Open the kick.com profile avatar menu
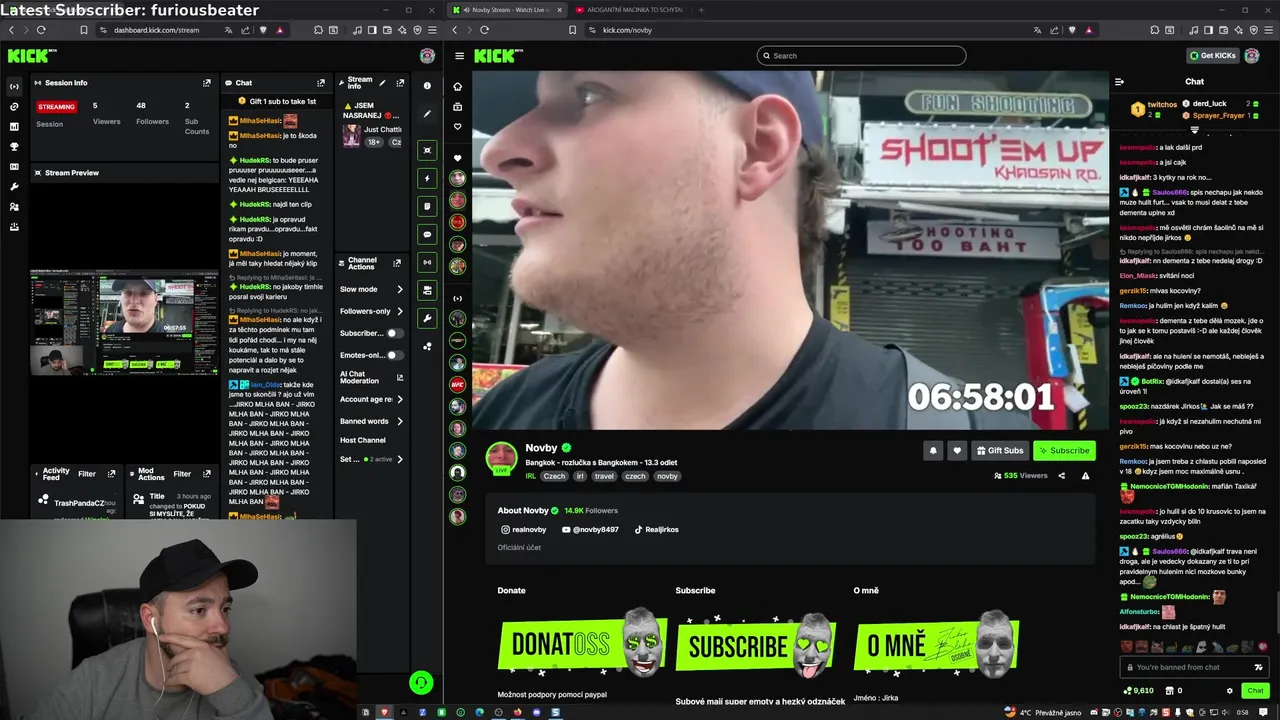1280x720 pixels. click(x=1251, y=56)
